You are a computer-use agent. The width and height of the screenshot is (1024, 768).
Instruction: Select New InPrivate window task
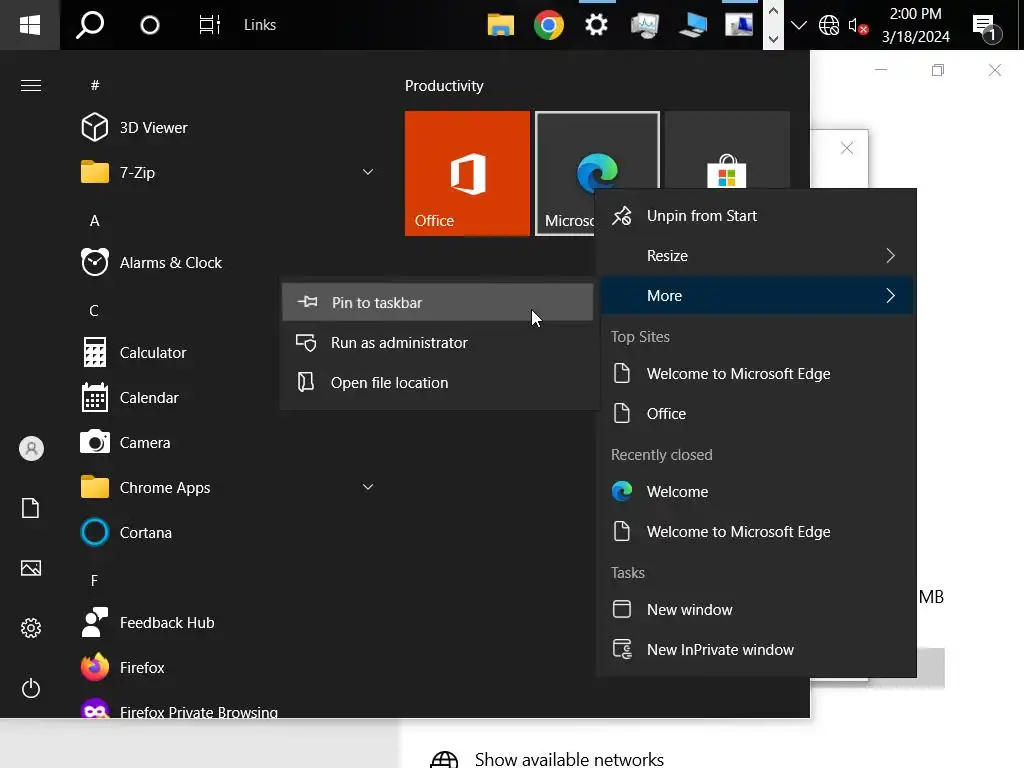pos(756,650)
